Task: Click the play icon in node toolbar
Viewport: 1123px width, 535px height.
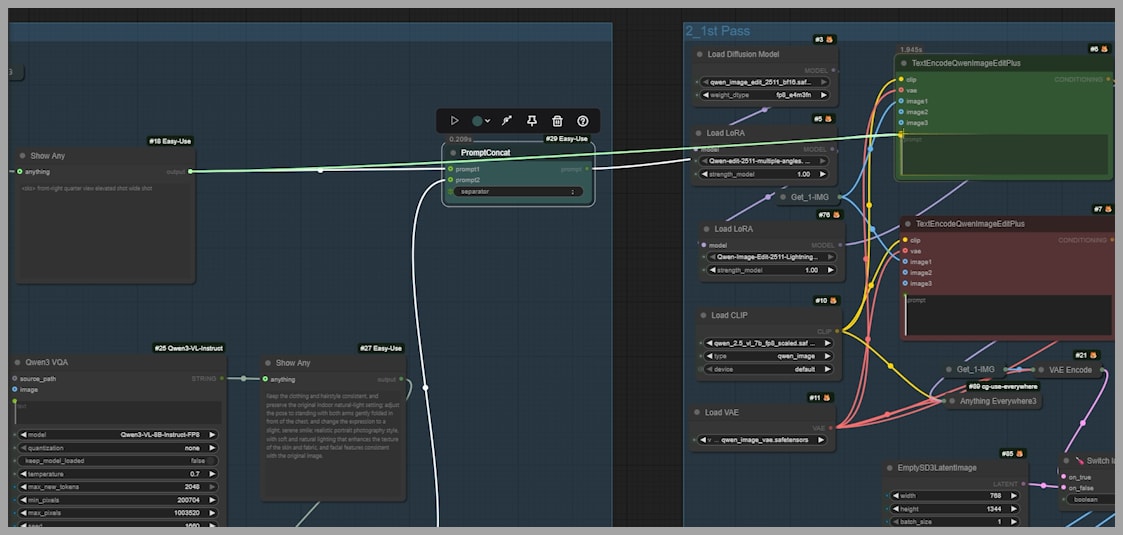Action: tap(454, 121)
